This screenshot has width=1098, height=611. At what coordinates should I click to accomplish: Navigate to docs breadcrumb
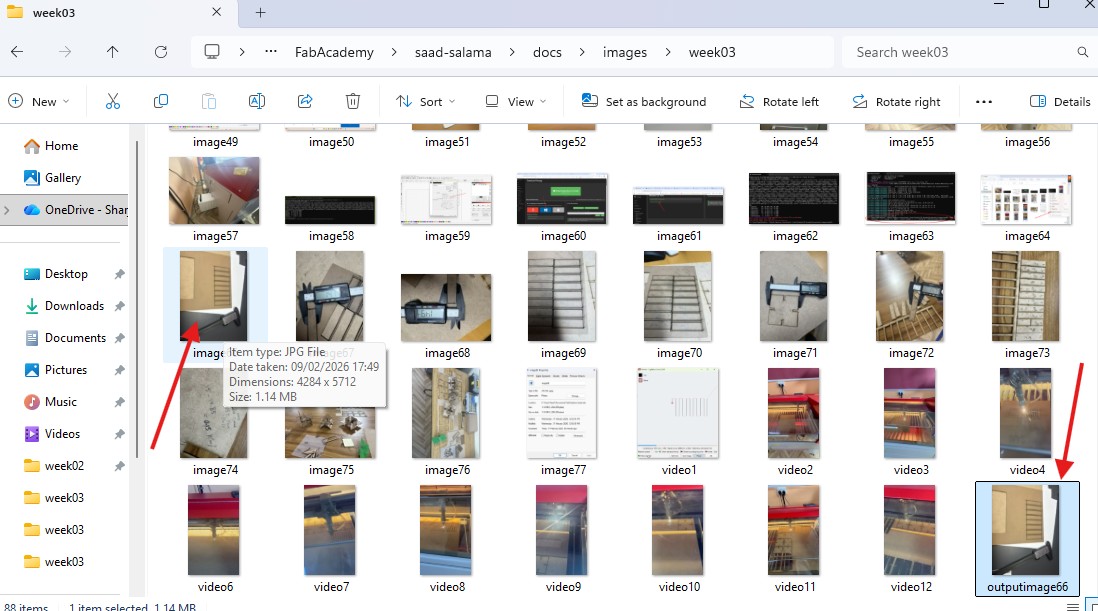[x=547, y=52]
